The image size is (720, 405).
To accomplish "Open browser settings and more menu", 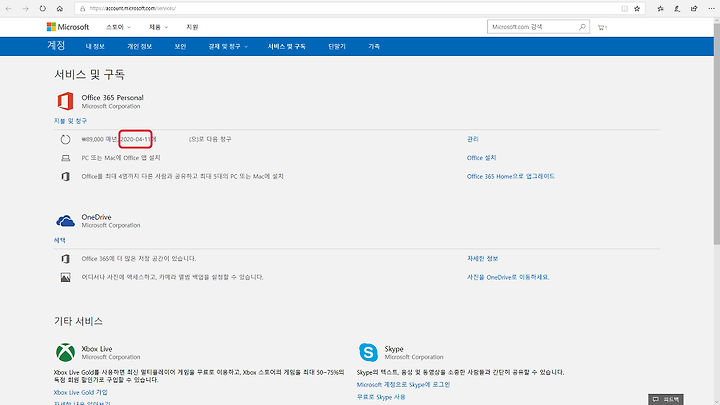I will [711, 8].
